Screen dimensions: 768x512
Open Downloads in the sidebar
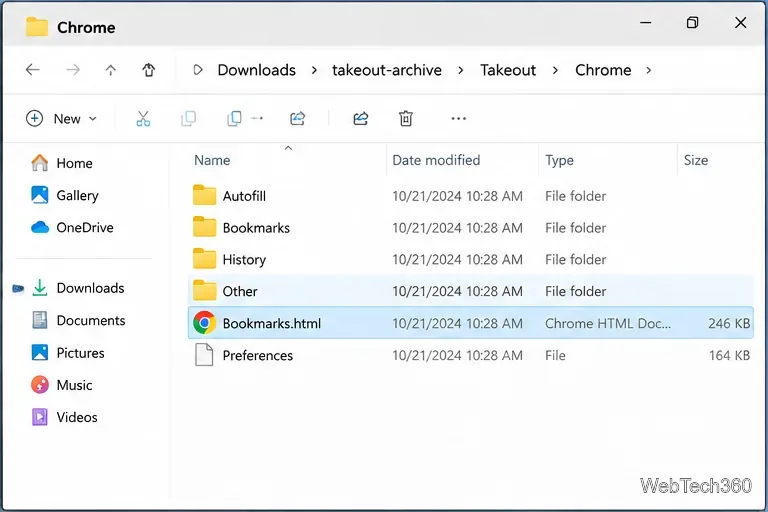pyautogui.click(x=78, y=288)
